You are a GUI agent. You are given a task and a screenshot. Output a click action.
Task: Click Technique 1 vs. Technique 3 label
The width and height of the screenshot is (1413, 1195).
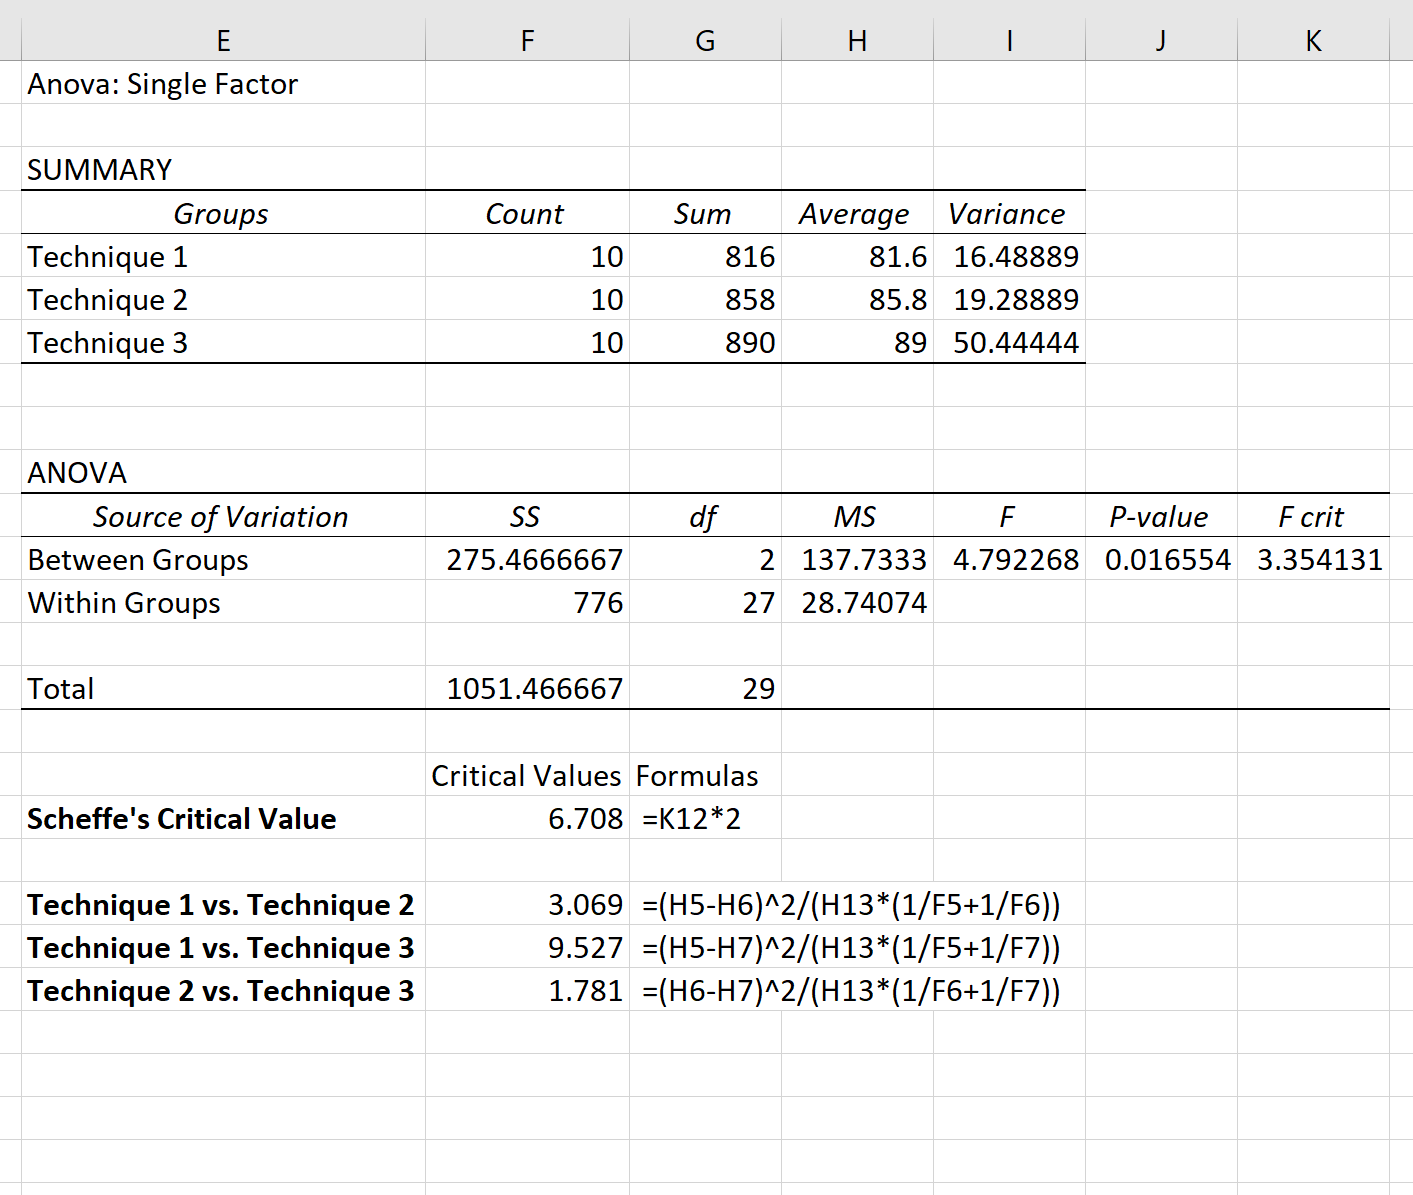(x=223, y=947)
